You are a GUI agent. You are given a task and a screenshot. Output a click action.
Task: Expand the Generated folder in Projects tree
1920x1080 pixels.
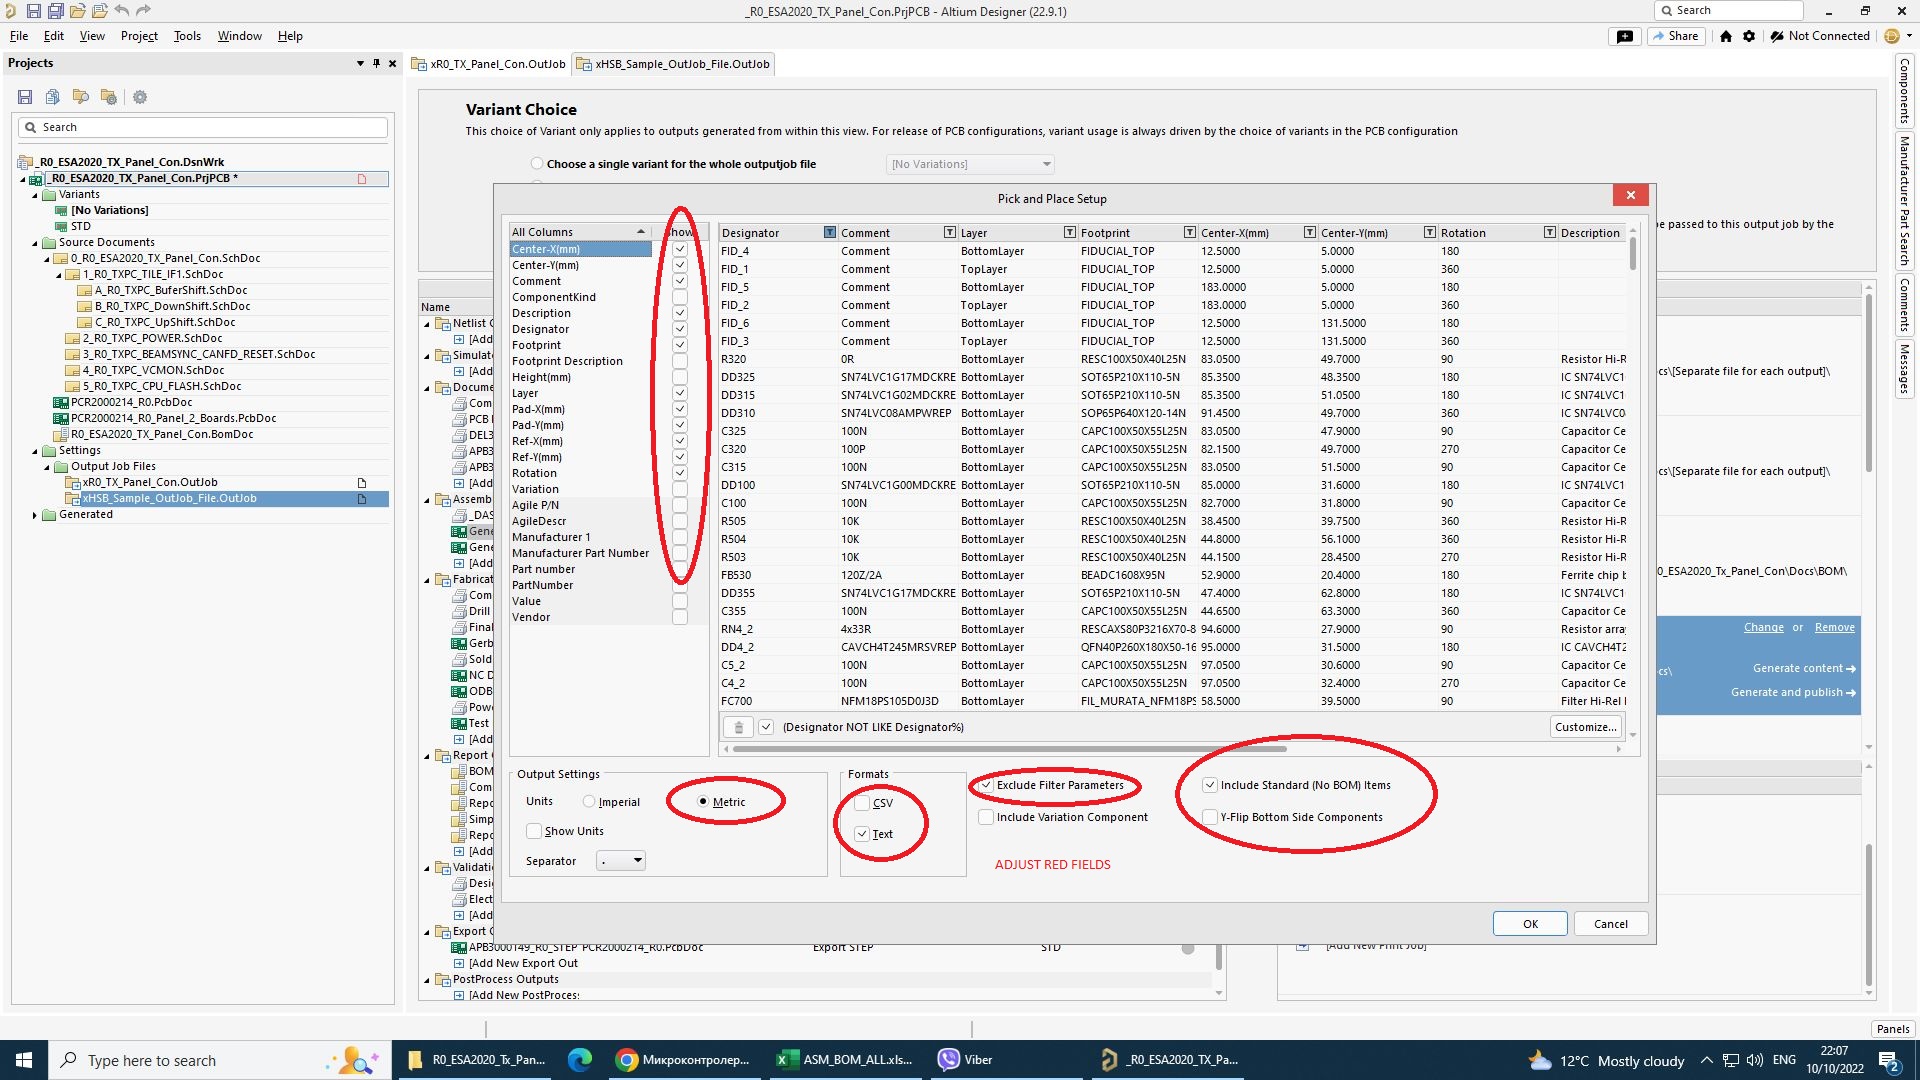pyautogui.click(x=35, y=515)
